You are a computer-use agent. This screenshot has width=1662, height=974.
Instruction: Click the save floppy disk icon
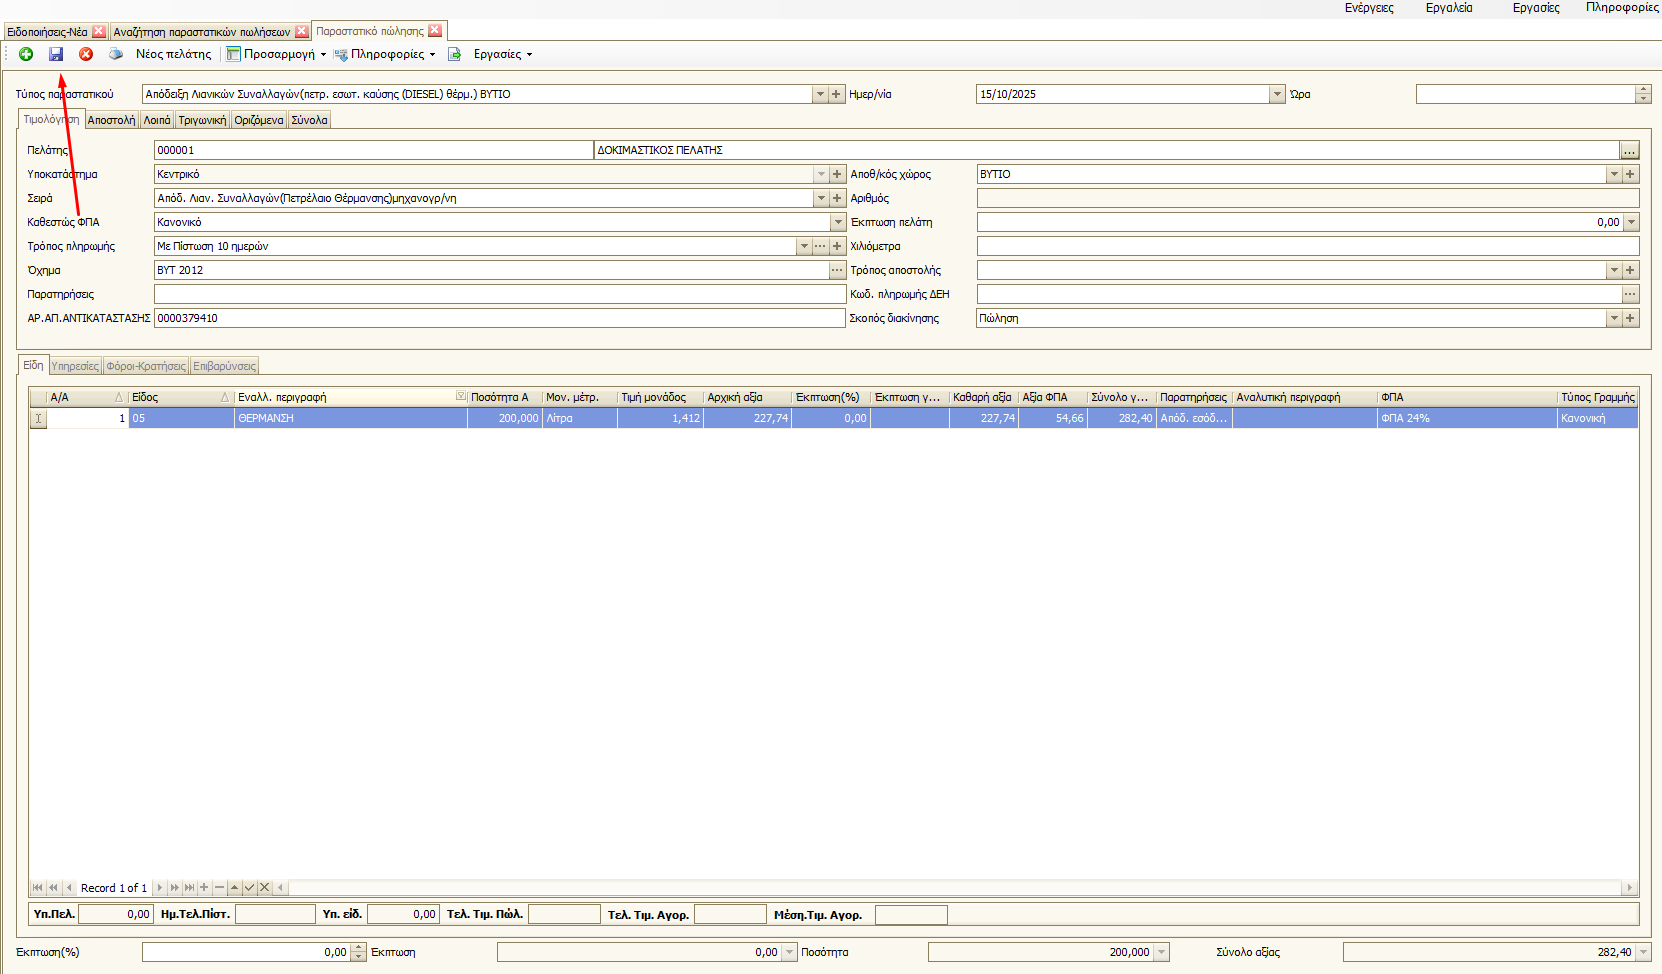pos(56,54)
